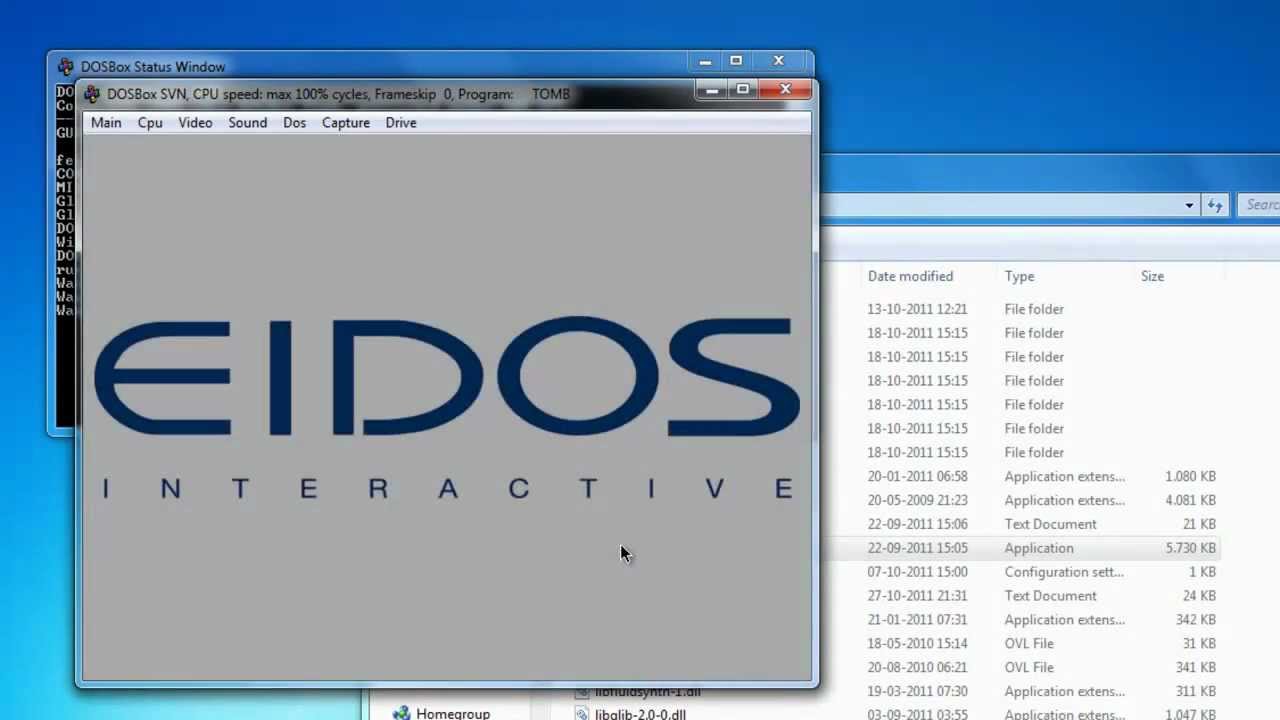Maximize the DOSBox SVN game window
Viewport: 1280px width, 720px height.
[x=742, y=90]
